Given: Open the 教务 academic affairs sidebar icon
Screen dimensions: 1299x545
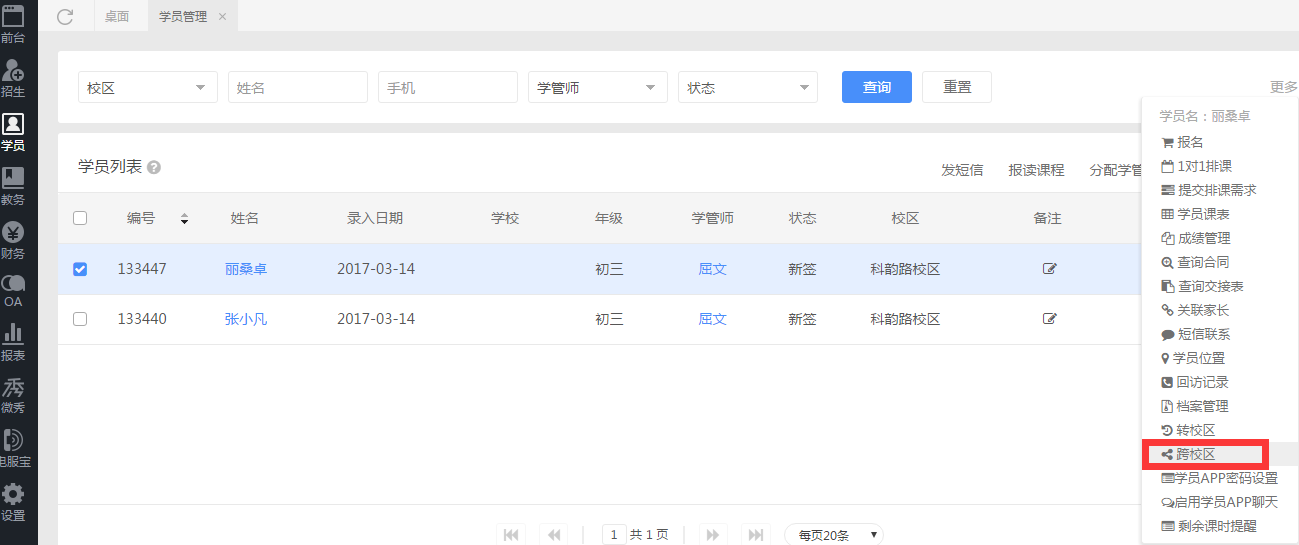Looking at the screenshot, I should (13, 185).
